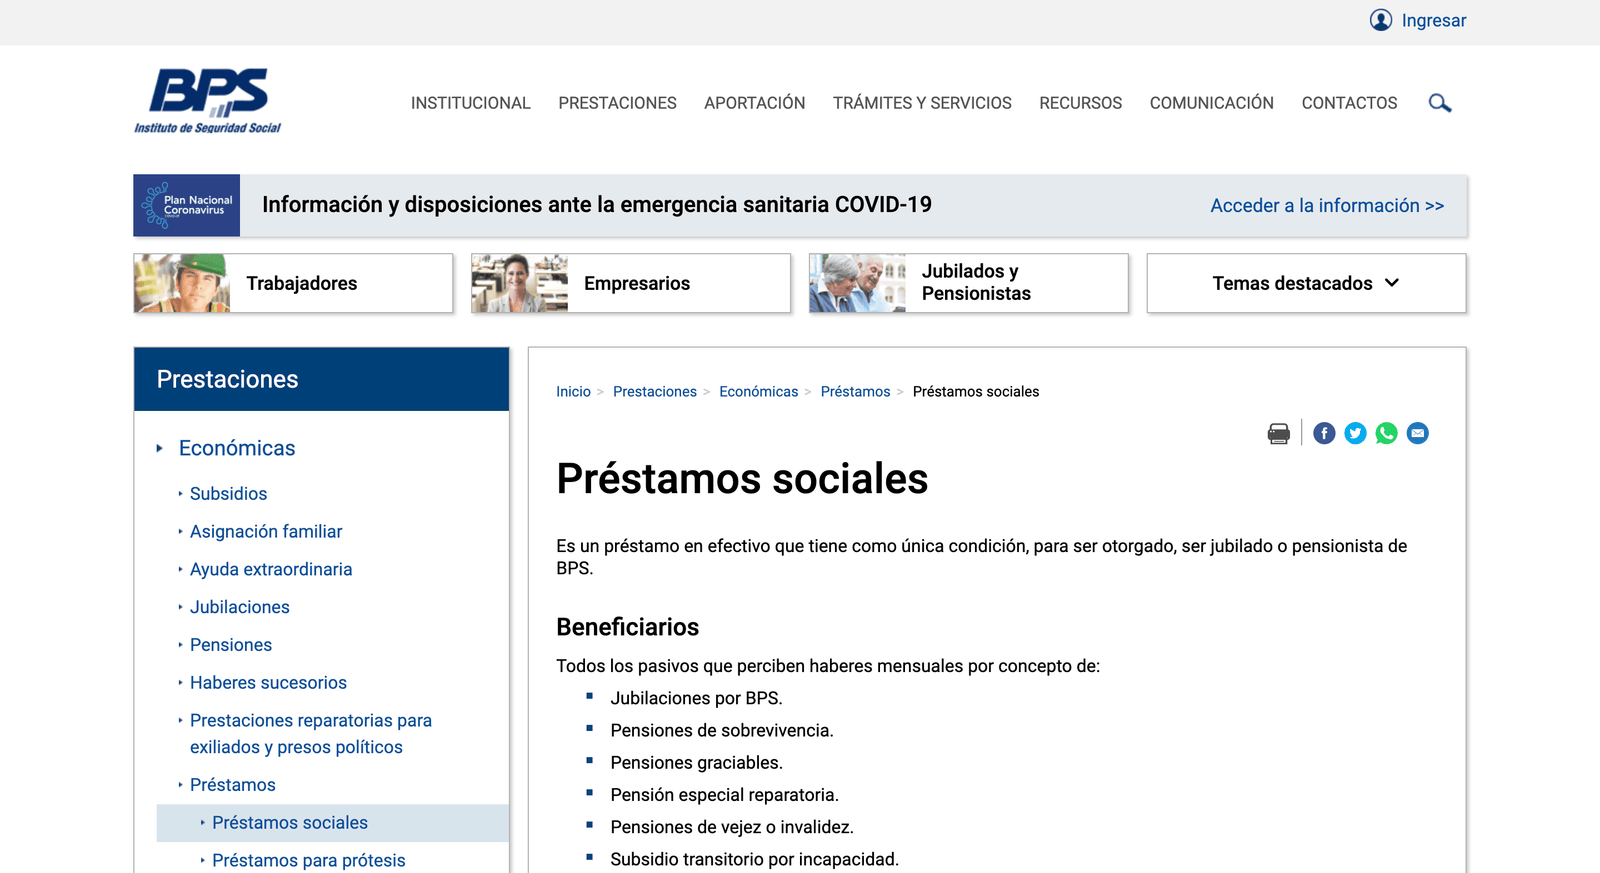Collapse the Económicas section arrow
Screen dimensions: 1600x873
[159, 449]
